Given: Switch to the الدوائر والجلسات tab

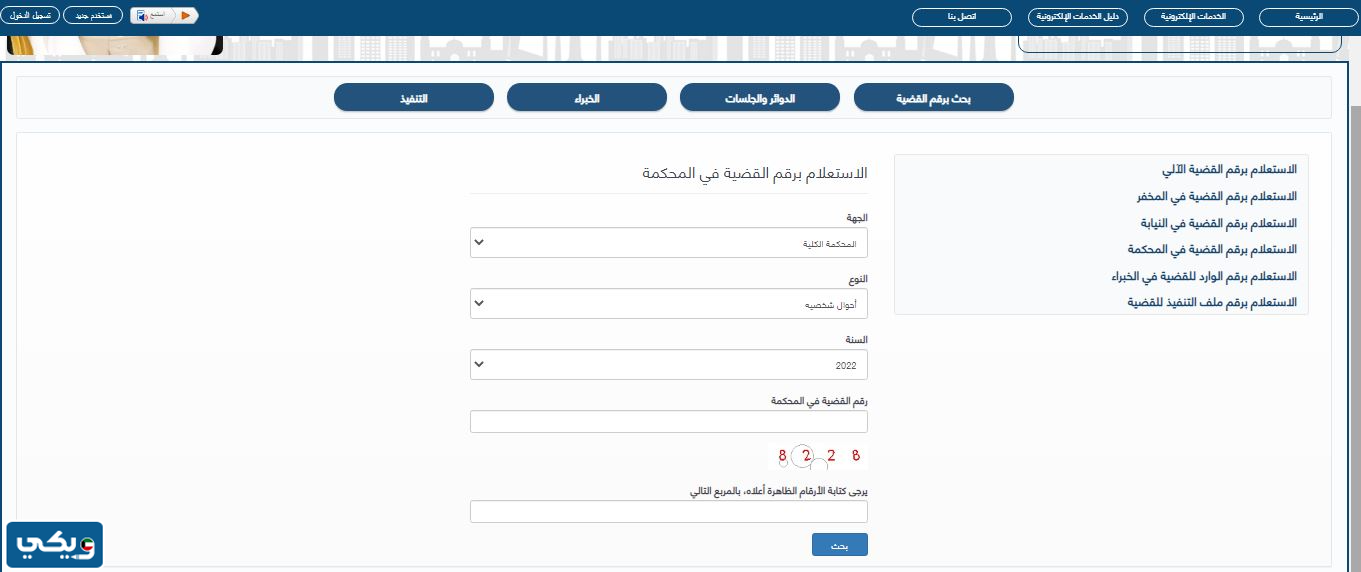Looking at the screenshot, I should [760, 98].
